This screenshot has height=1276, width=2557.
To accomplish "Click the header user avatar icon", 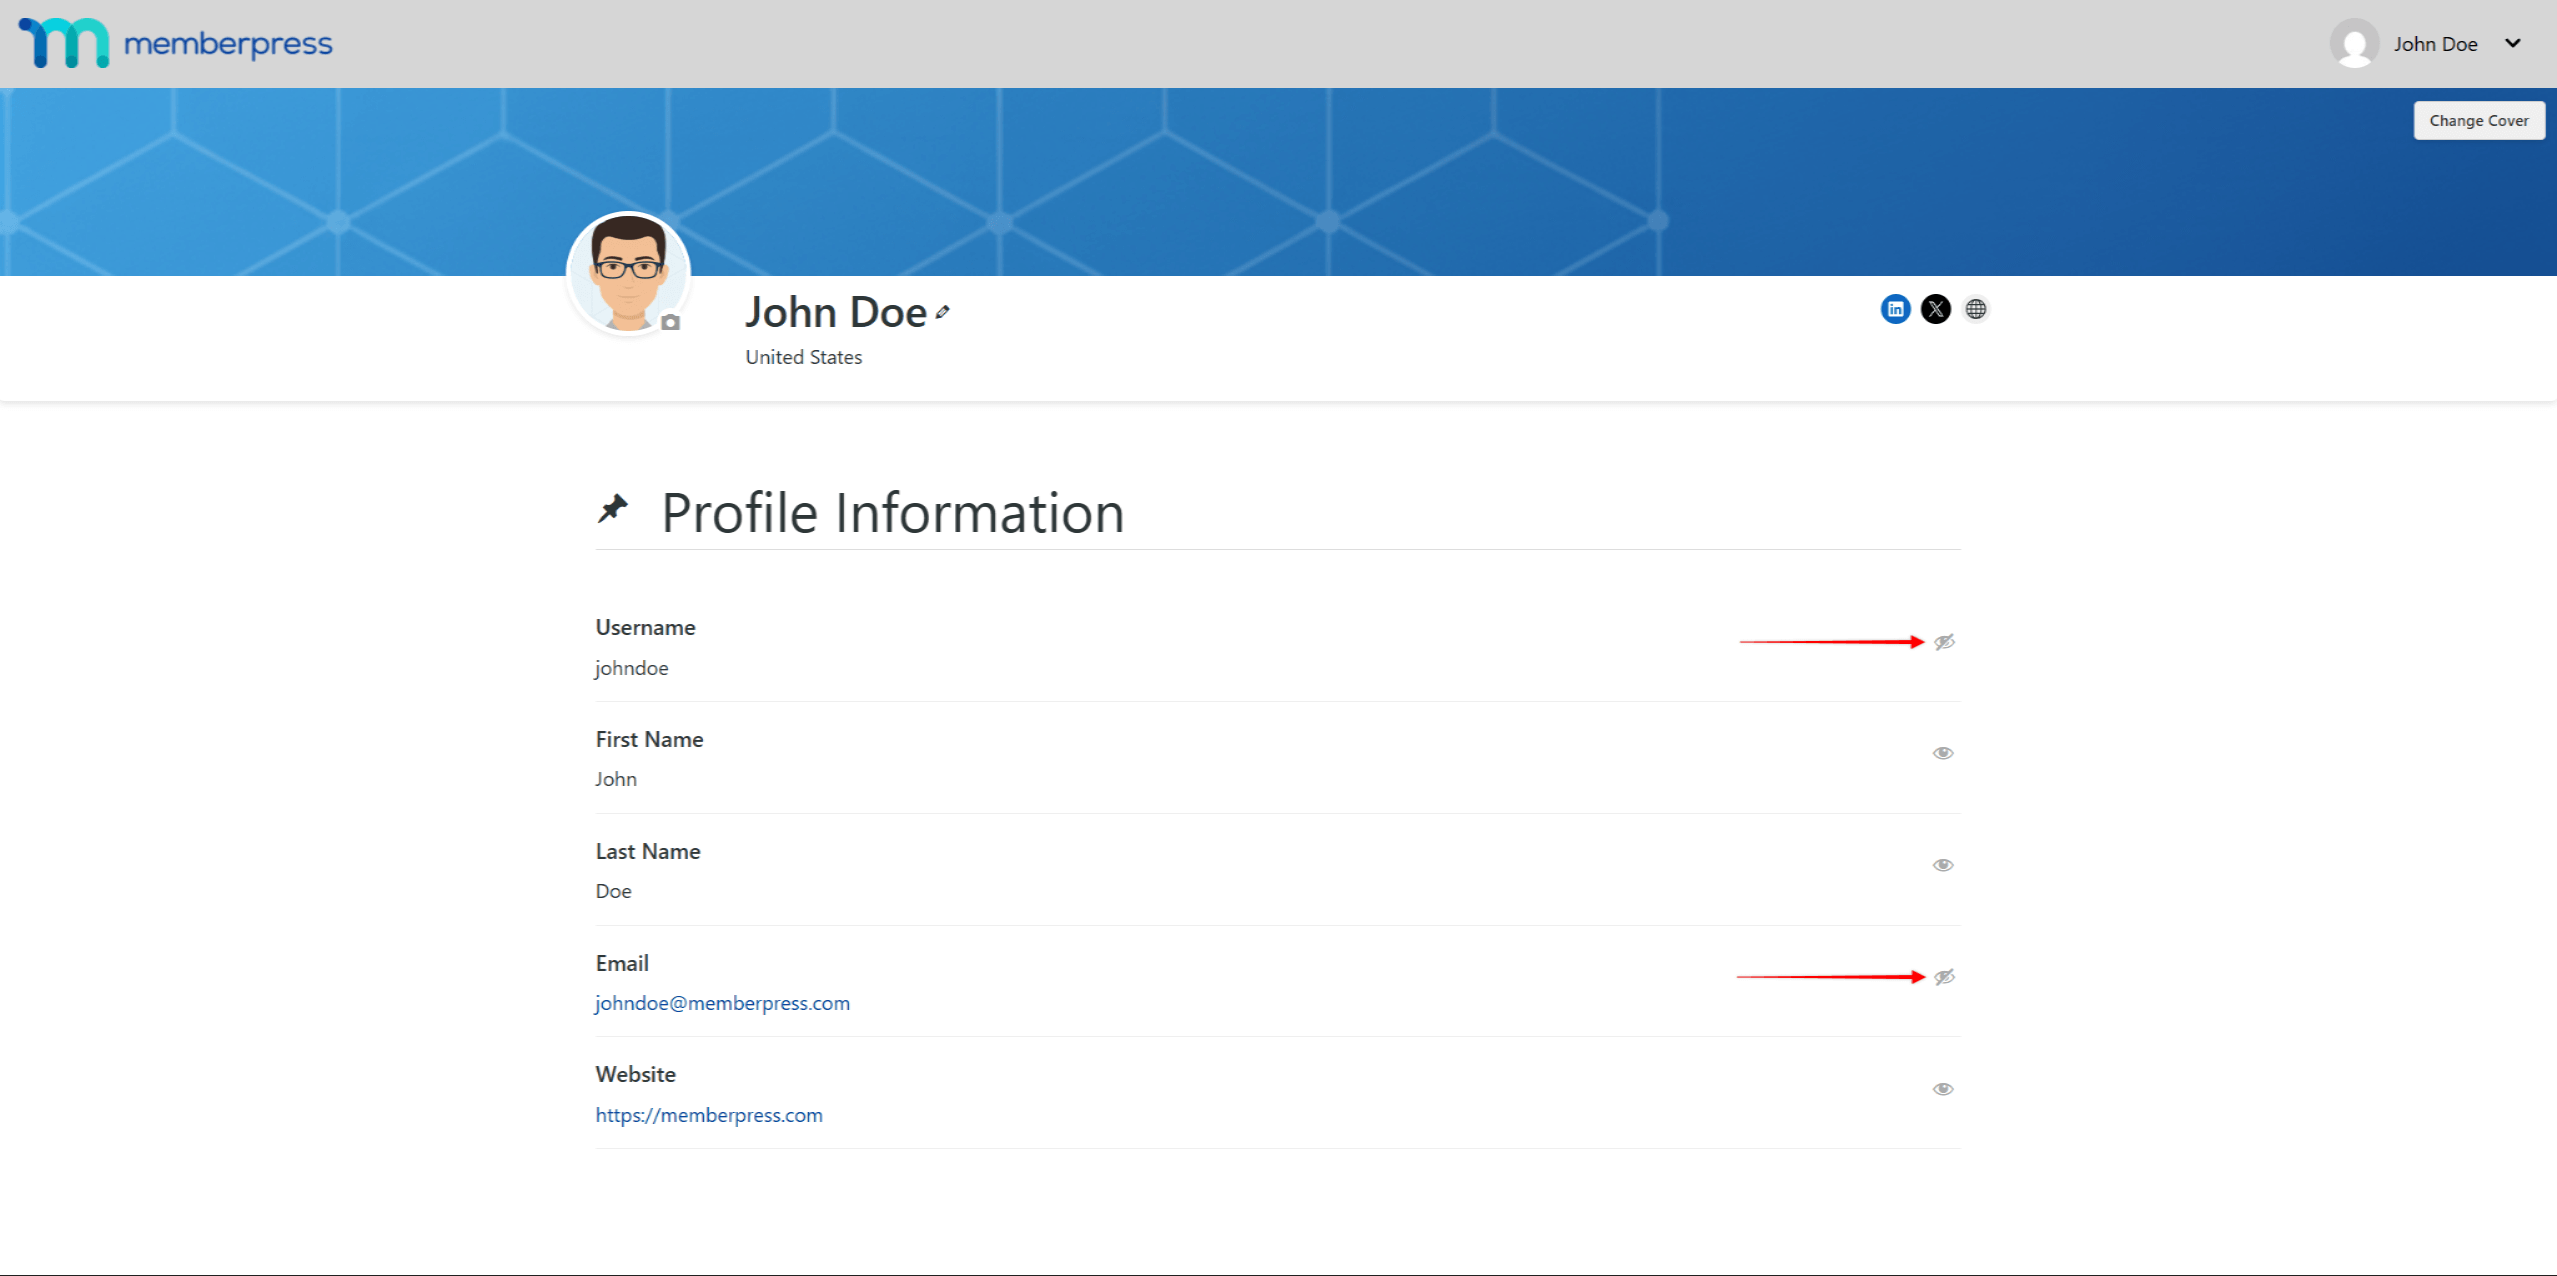I will pyautogui.click(x=2354, y=44).
